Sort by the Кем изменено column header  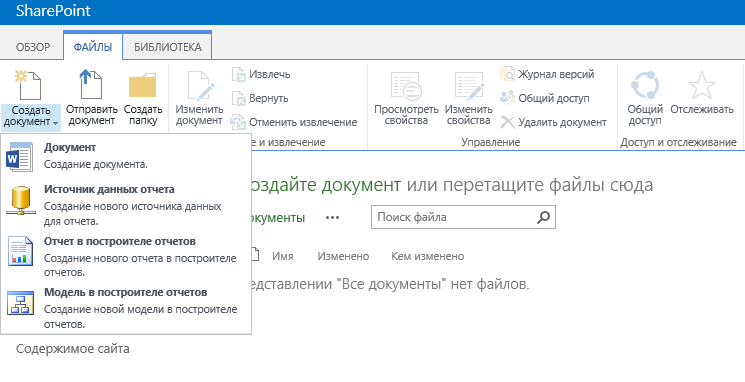[x=428, y=256]
